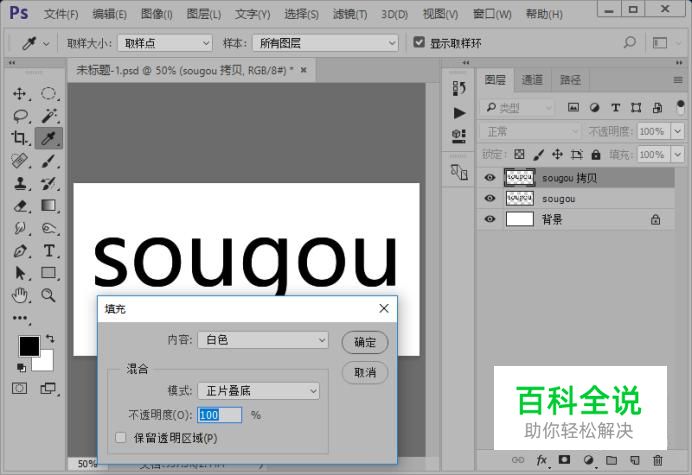Switch to the 通道 tab

(532, 79)
